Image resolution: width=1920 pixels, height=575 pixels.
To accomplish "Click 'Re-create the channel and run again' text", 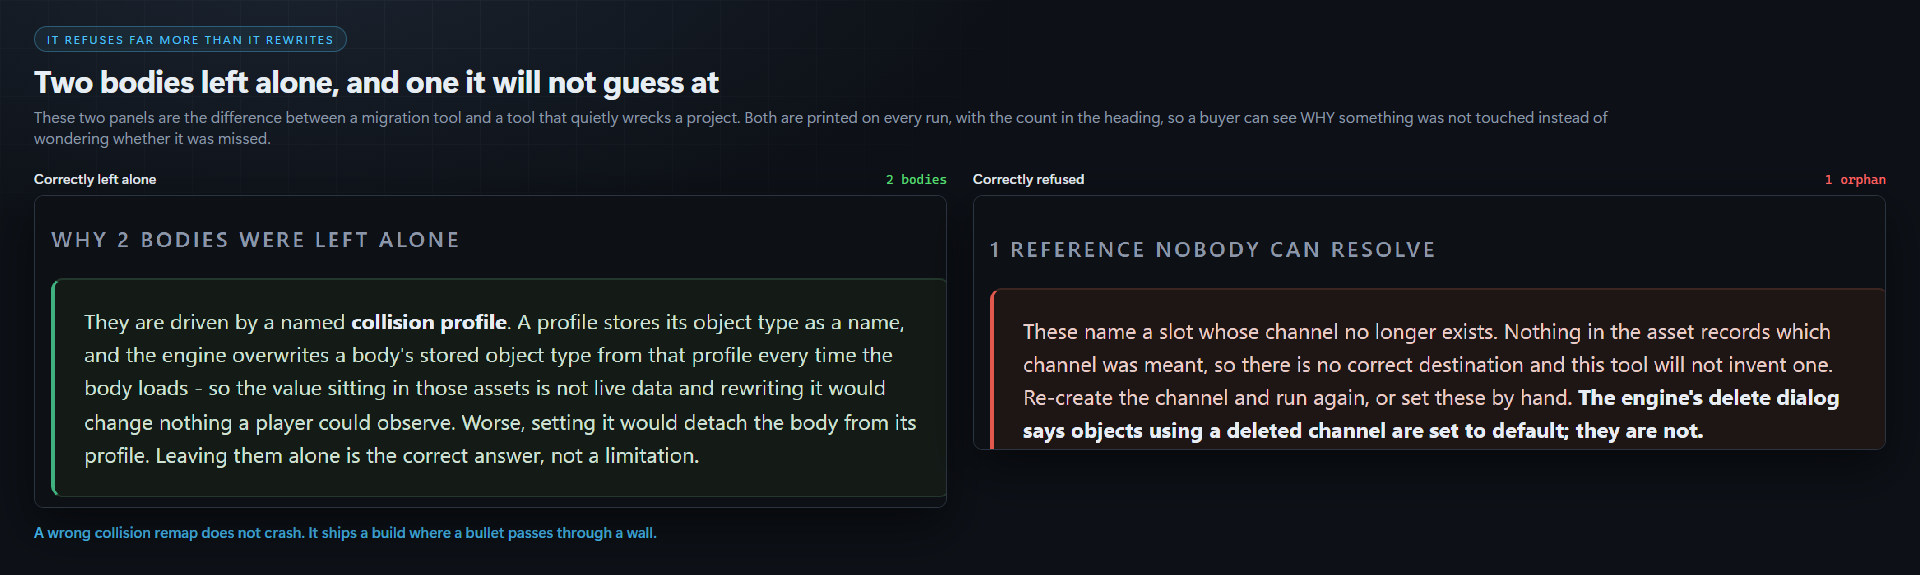I will pyautogui.click(x=1195, y=398).
